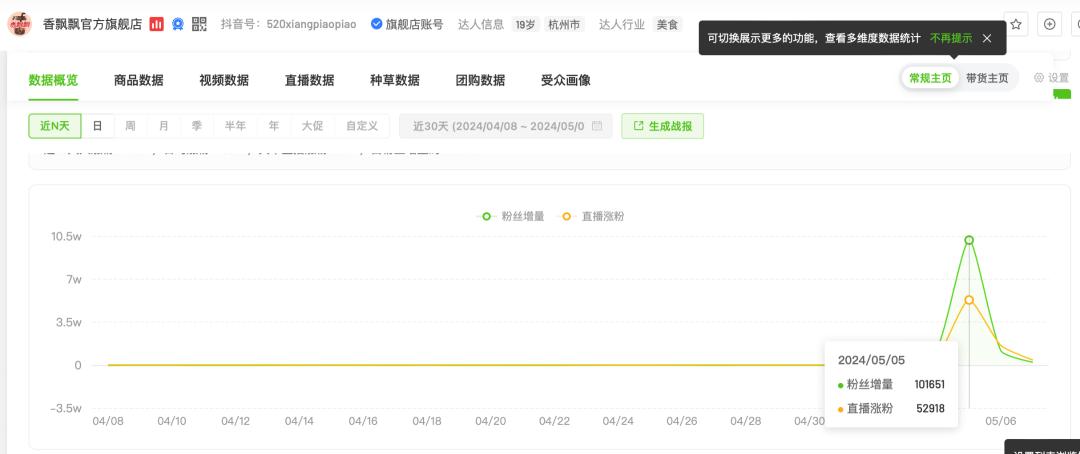Click the 旗舰店账号 label
Image resolution: width=1080 pixels, height=454 pixels.
click(x=414, y=24)
